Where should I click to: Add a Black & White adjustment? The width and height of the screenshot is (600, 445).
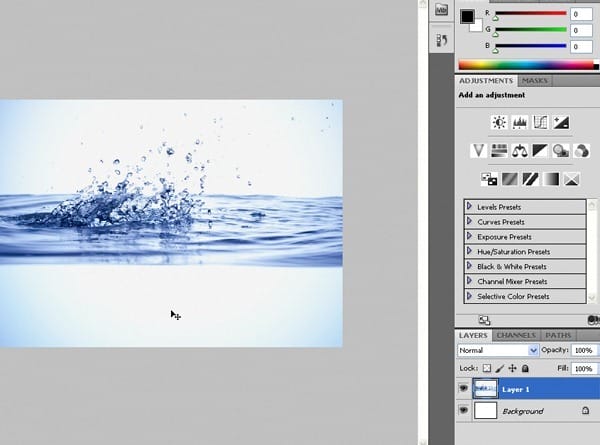[540, 151]
